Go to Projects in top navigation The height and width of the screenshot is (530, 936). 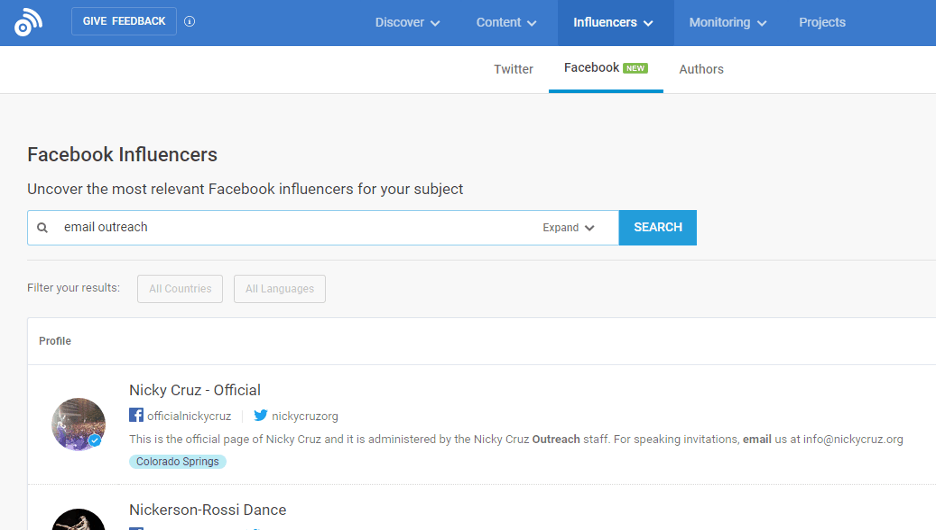822,23
